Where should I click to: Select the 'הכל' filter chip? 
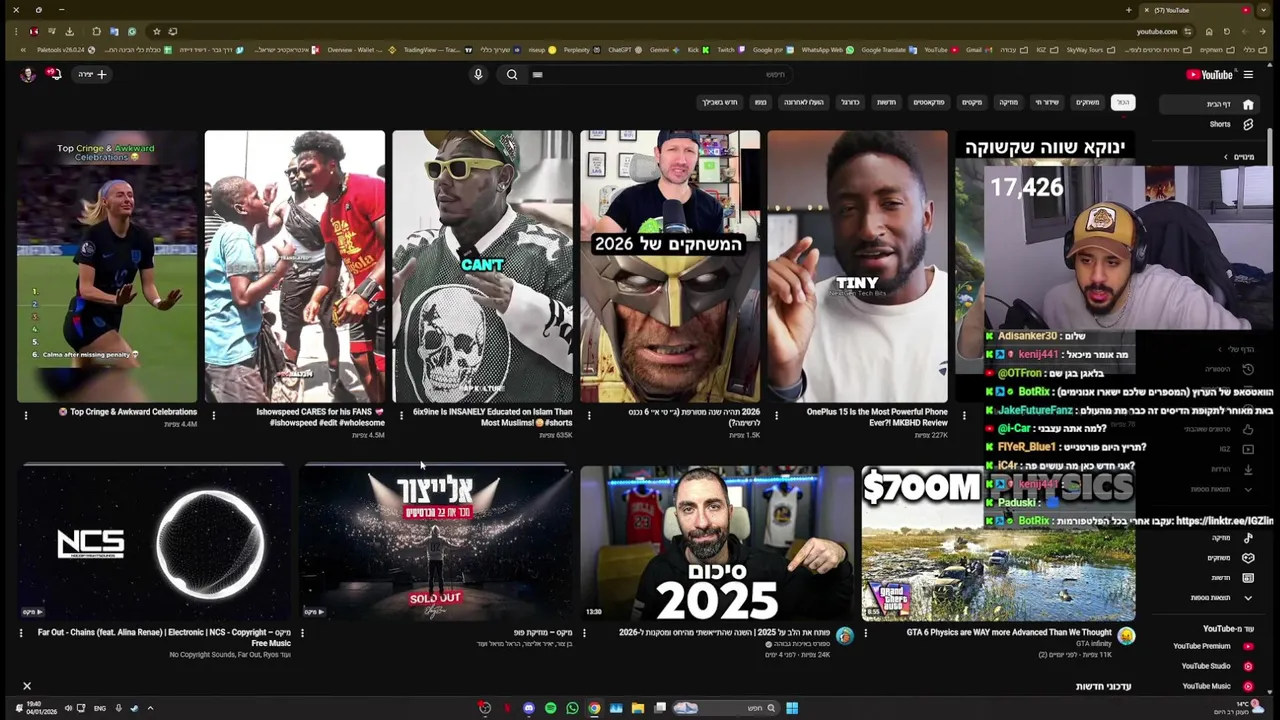pyautogui.click(x=1123, y=102)
